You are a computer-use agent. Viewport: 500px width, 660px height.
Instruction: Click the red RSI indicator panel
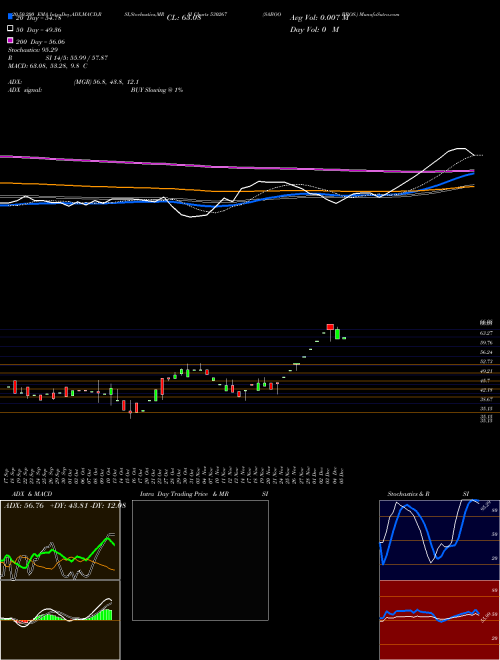pos(439,620)
